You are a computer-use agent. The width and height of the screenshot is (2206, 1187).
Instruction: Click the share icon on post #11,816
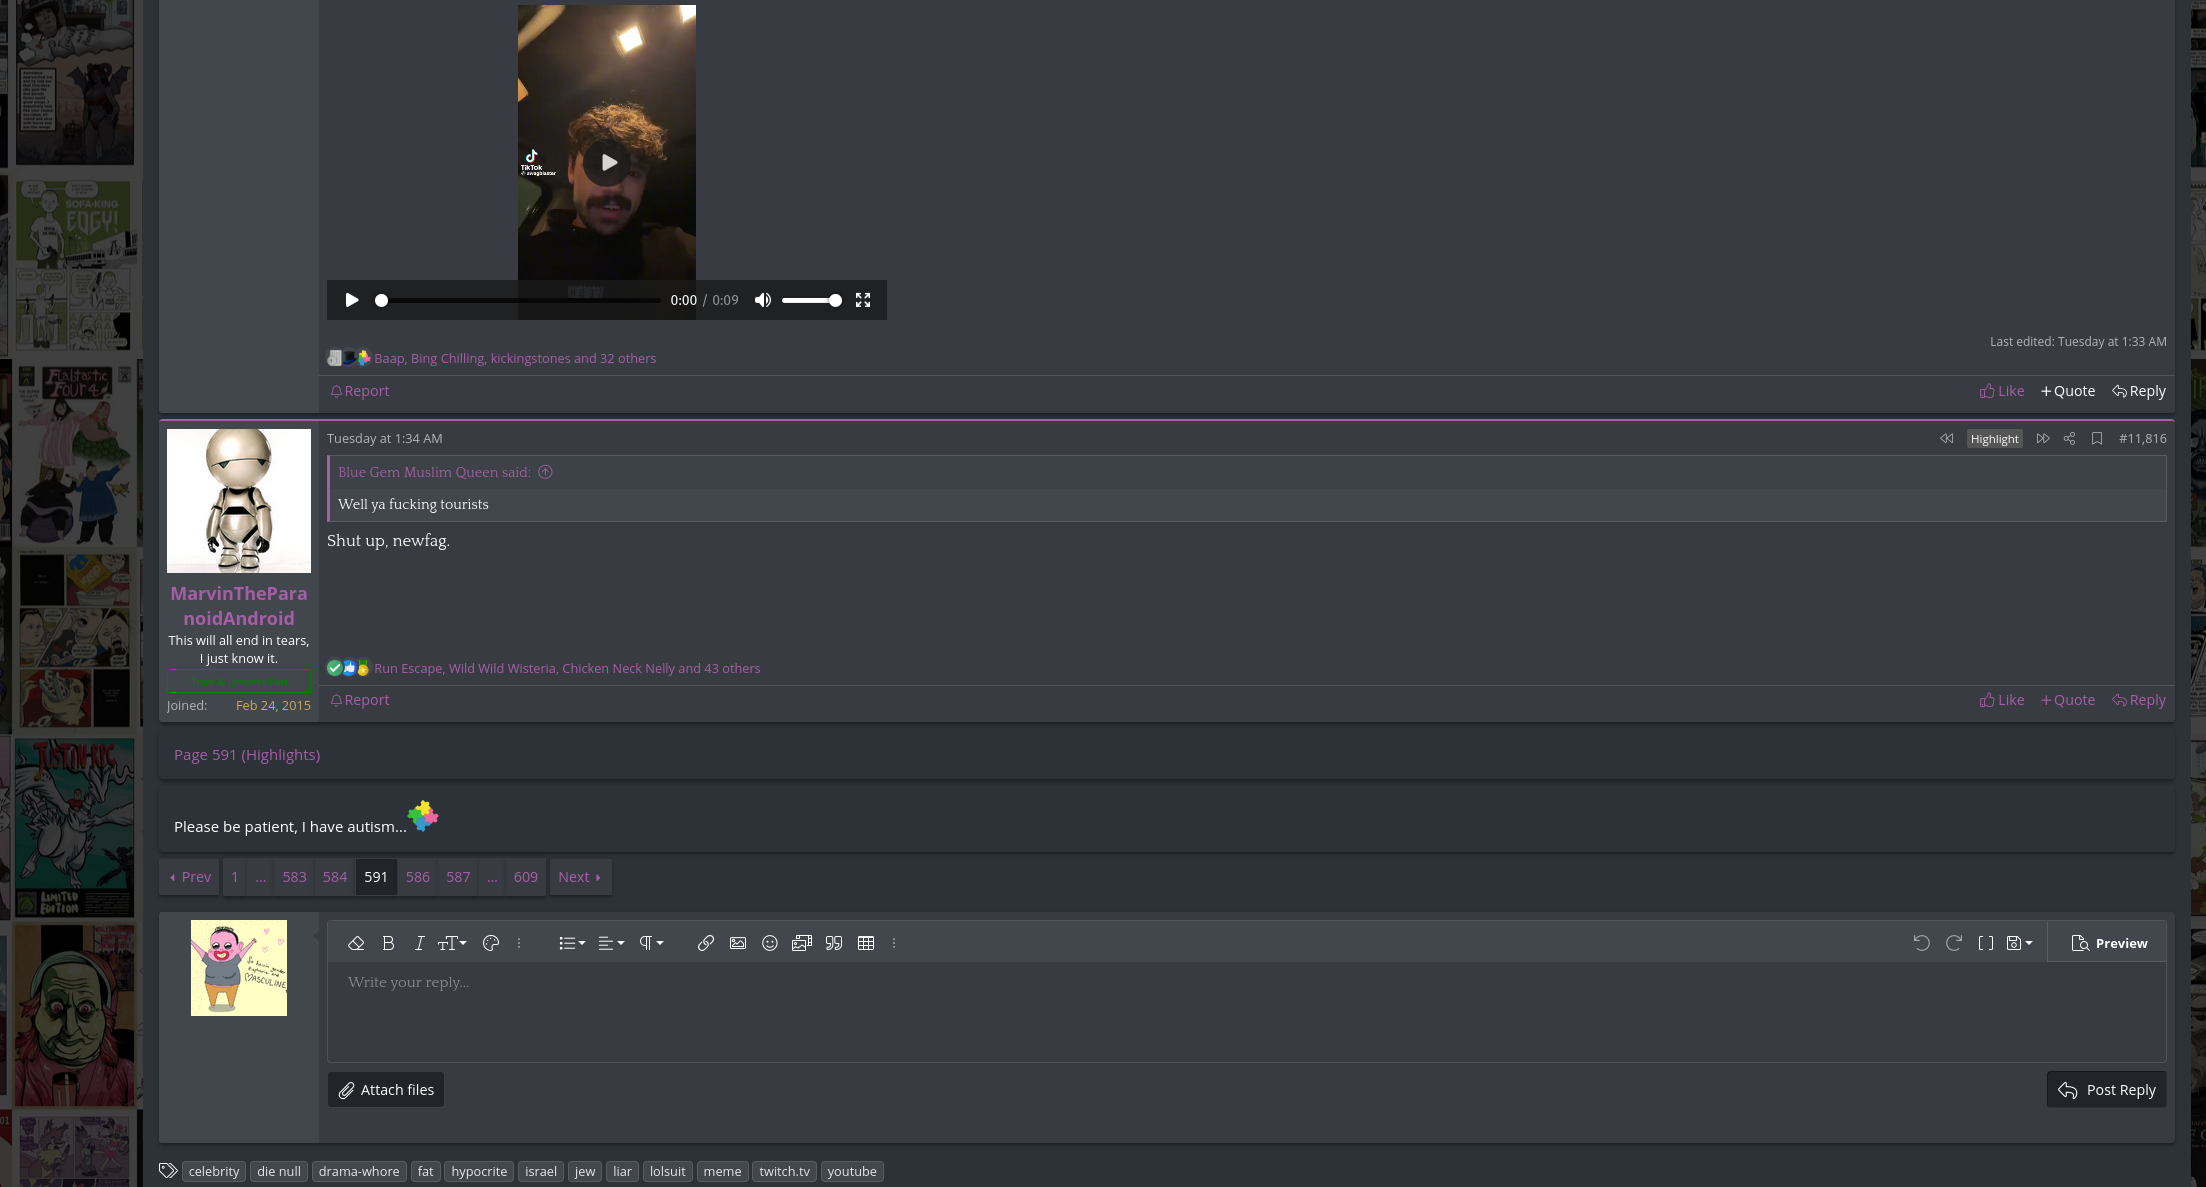[x=2069, y=438]
